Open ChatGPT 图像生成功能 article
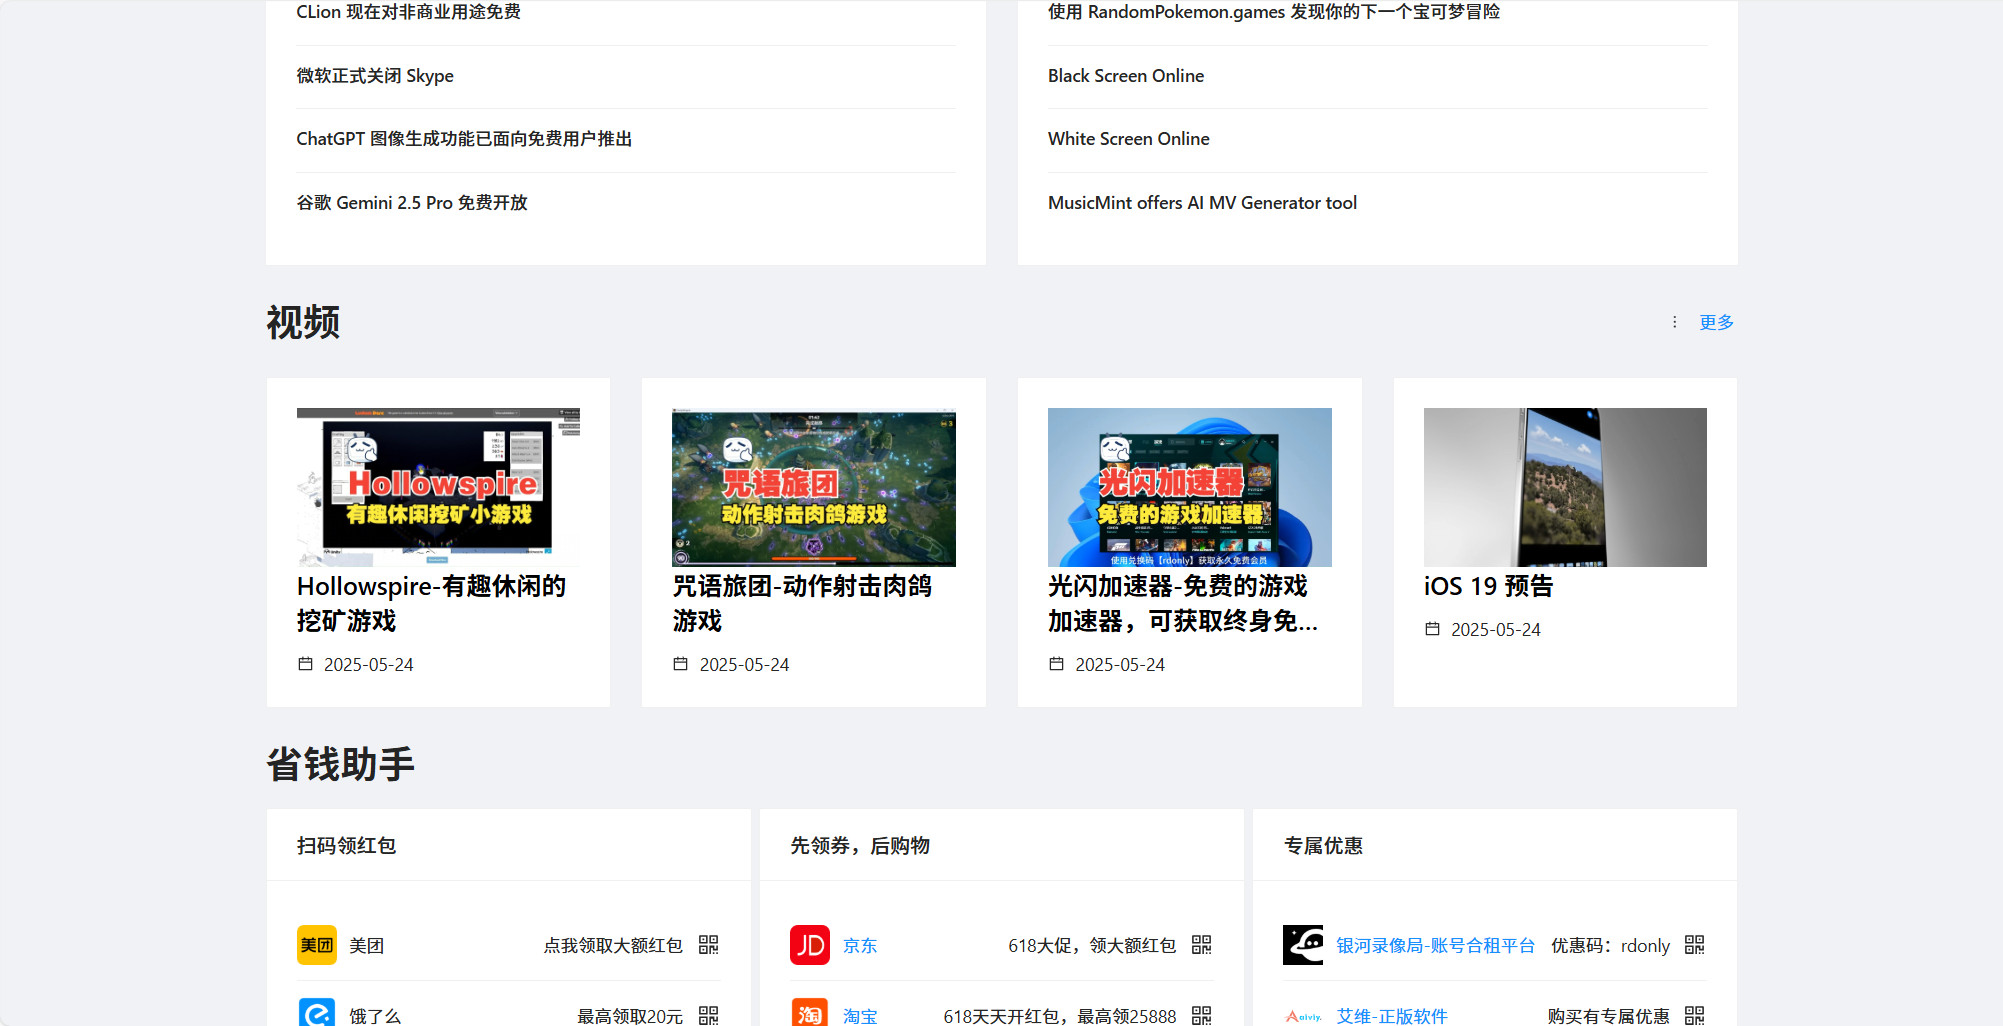The width and height of the screenshot is (2003, 1026). pos(464,139)
